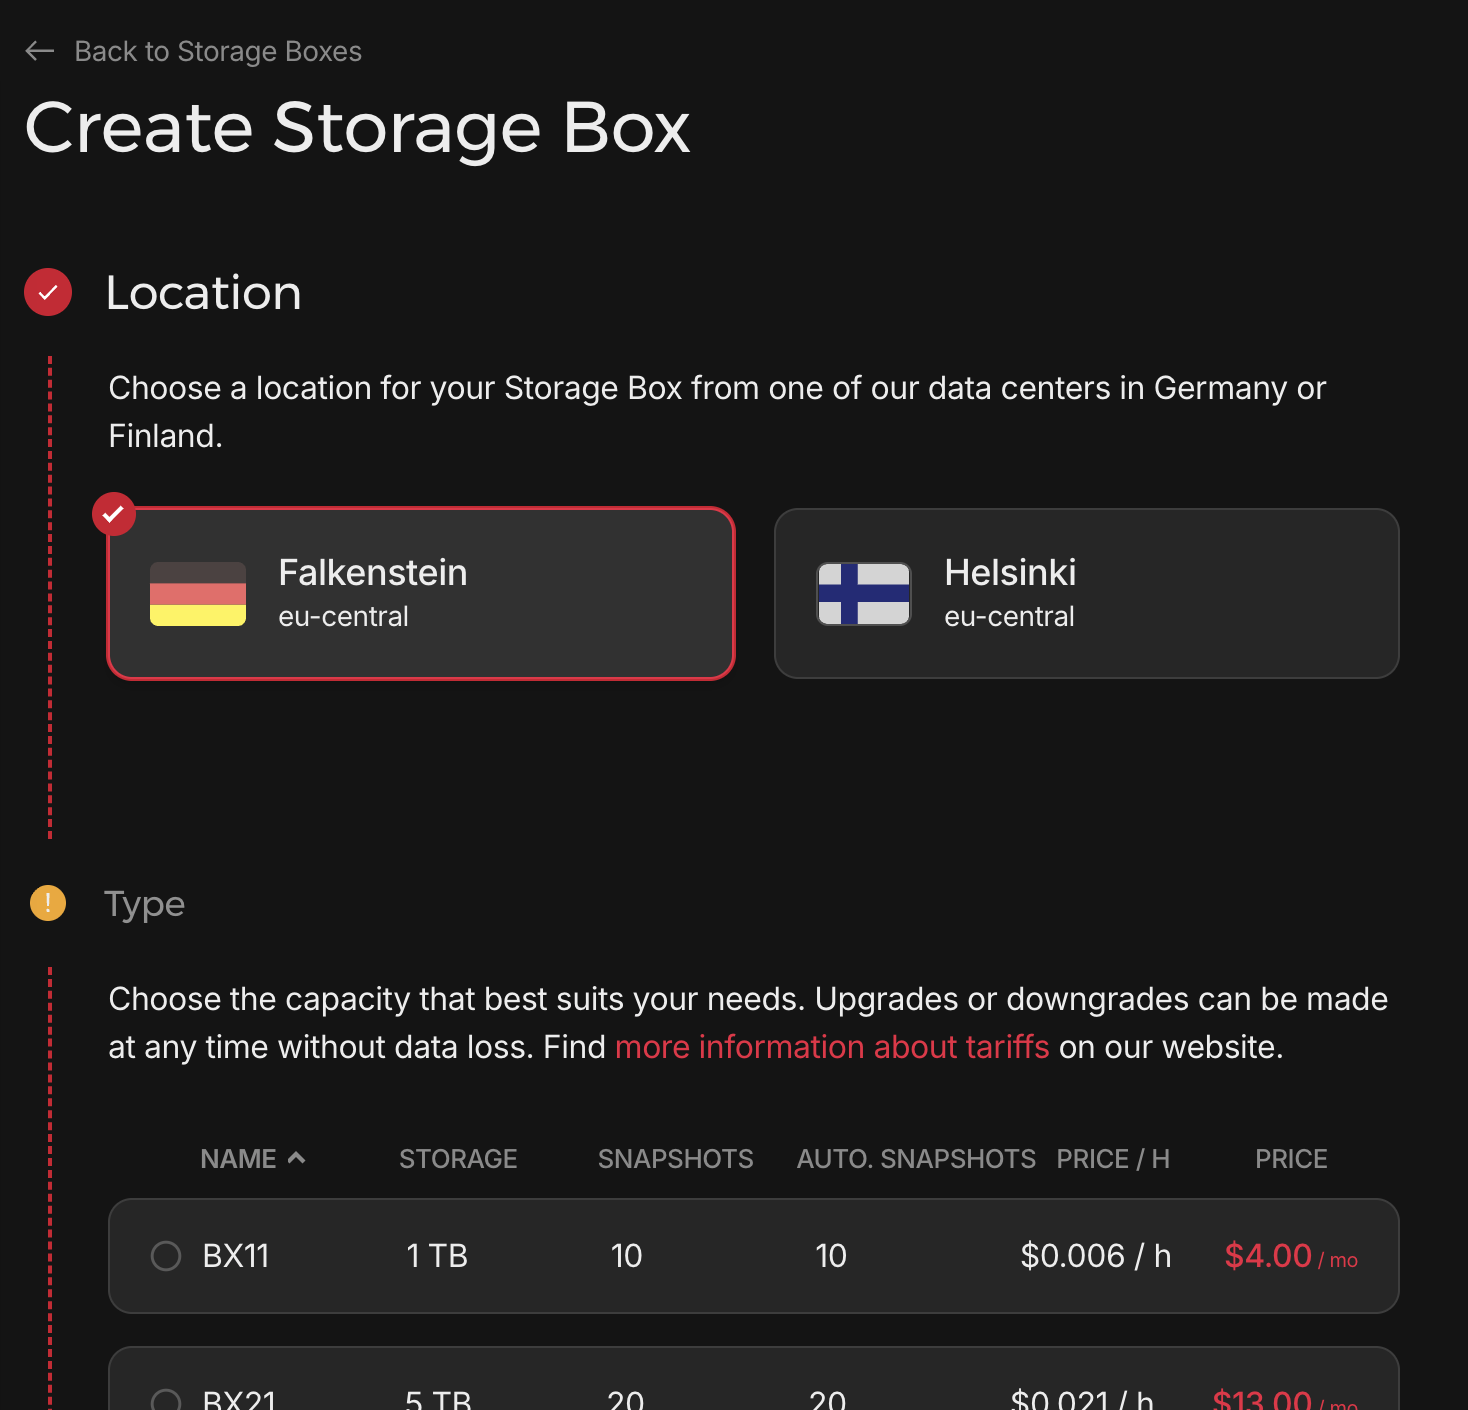Go back to Storage Boxes
Image resolution: width=1468 pixels, height=1410 pixels.
point(218,50)
